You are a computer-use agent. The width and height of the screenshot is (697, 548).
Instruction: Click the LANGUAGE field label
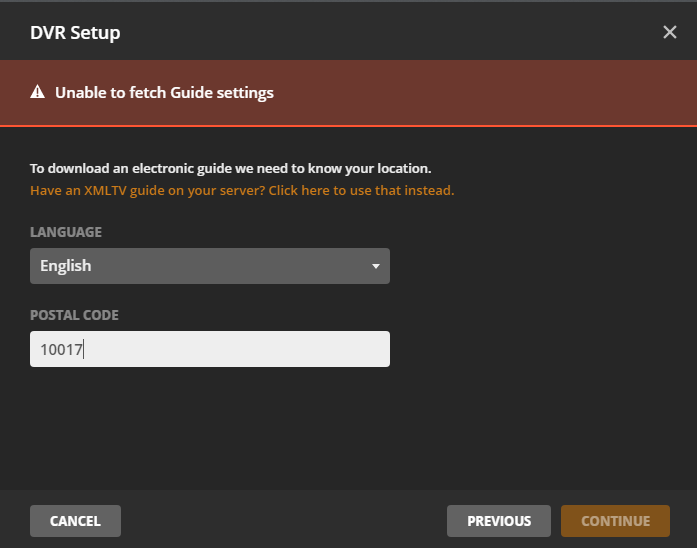(66, 232)
